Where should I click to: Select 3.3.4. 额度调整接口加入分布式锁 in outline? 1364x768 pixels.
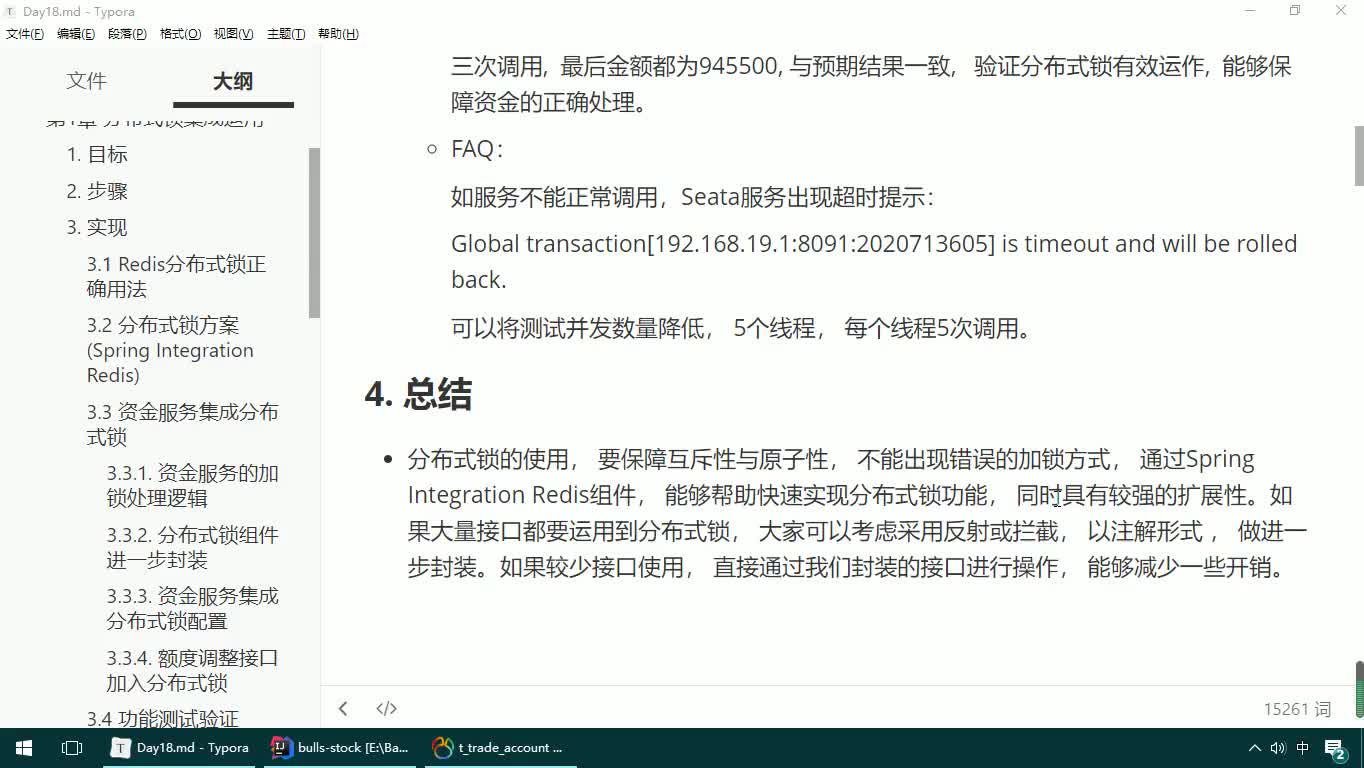(192, 670)
